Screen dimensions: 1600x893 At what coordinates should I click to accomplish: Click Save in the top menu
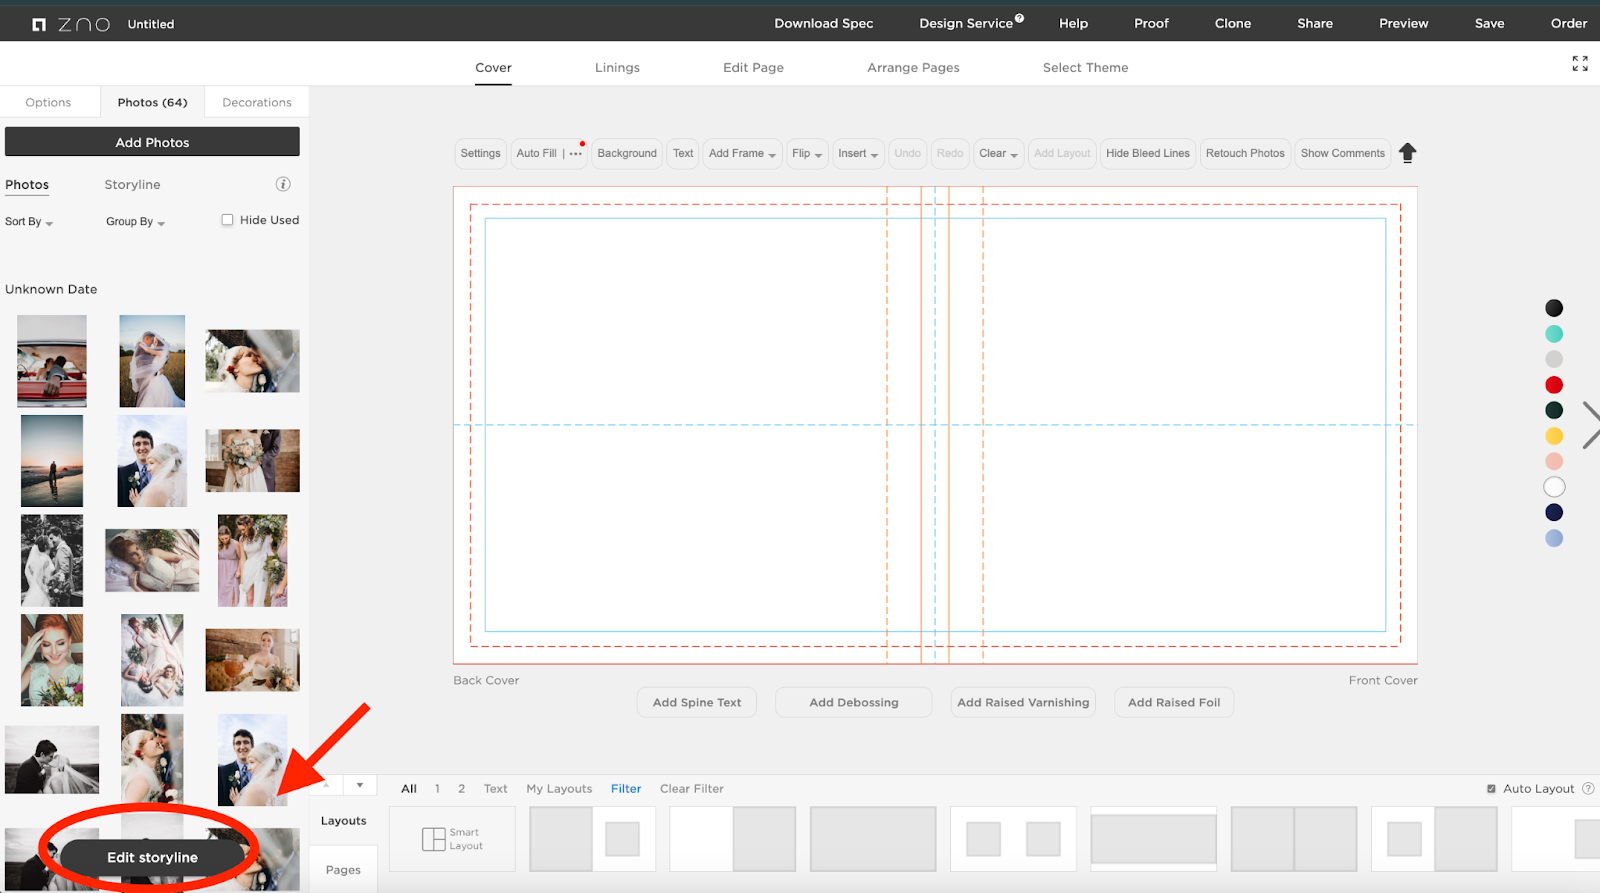tap(1490, 23)
